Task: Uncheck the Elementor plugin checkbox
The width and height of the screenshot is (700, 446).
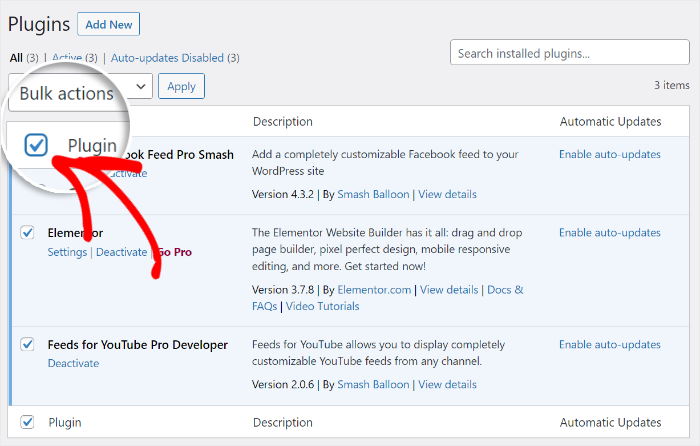Action: tap(27, 233)
